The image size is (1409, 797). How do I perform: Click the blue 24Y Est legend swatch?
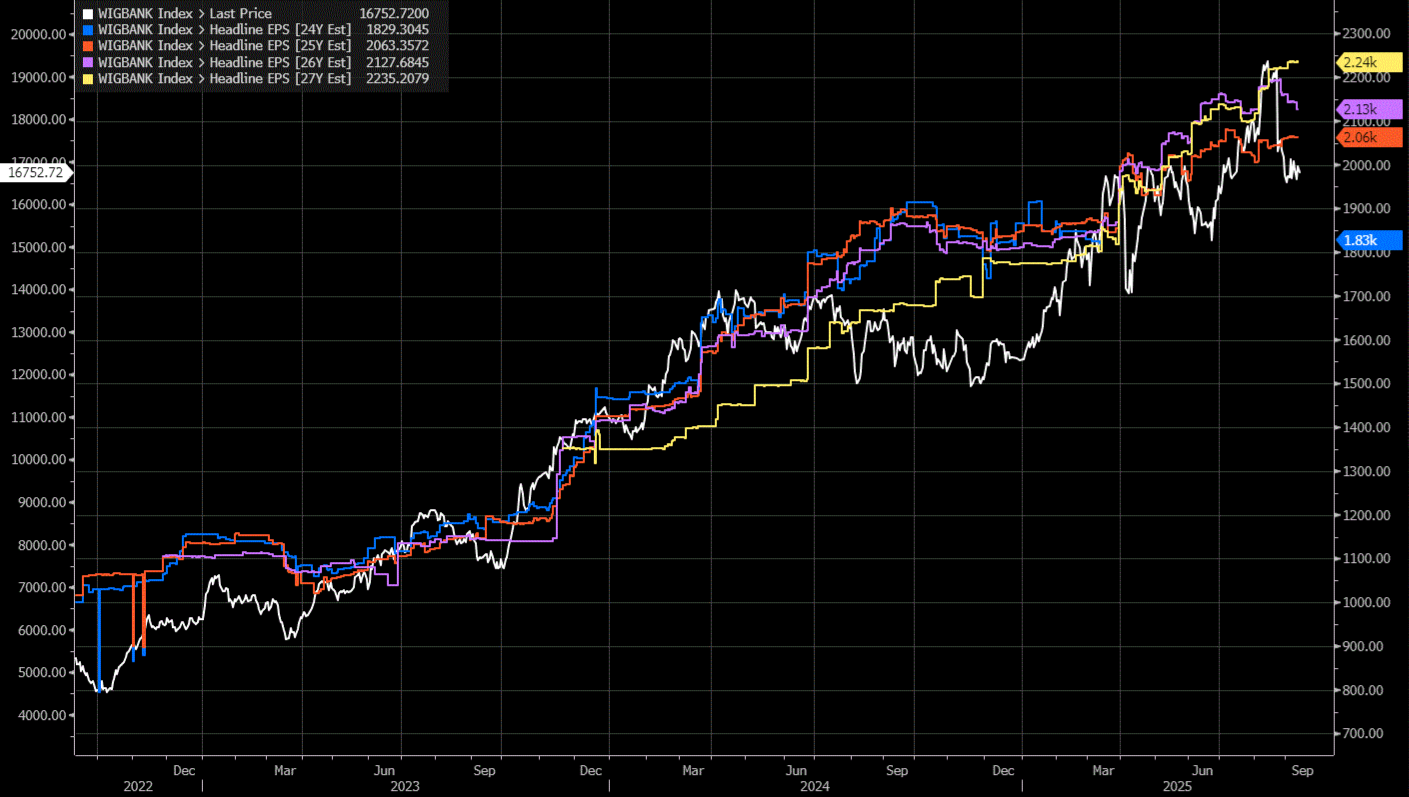click(x=89, y=30)
